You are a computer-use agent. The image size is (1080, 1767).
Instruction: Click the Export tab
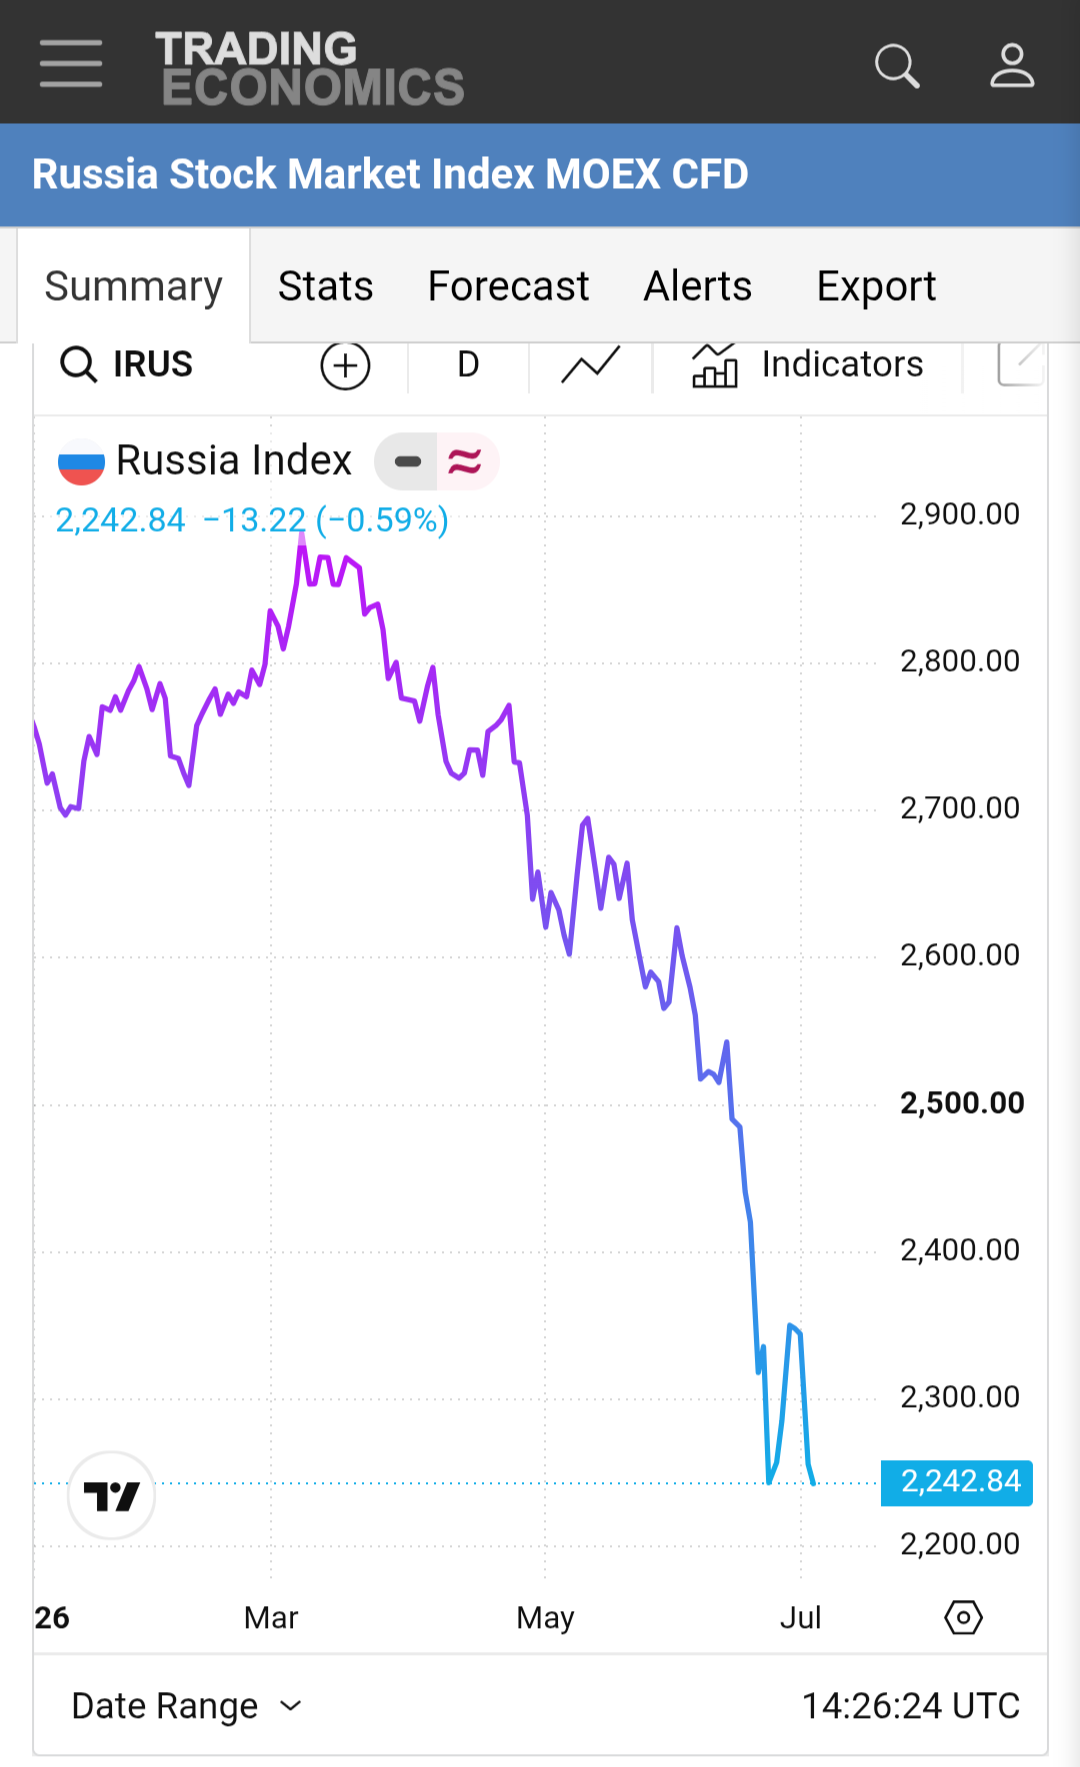click(876, 286)
